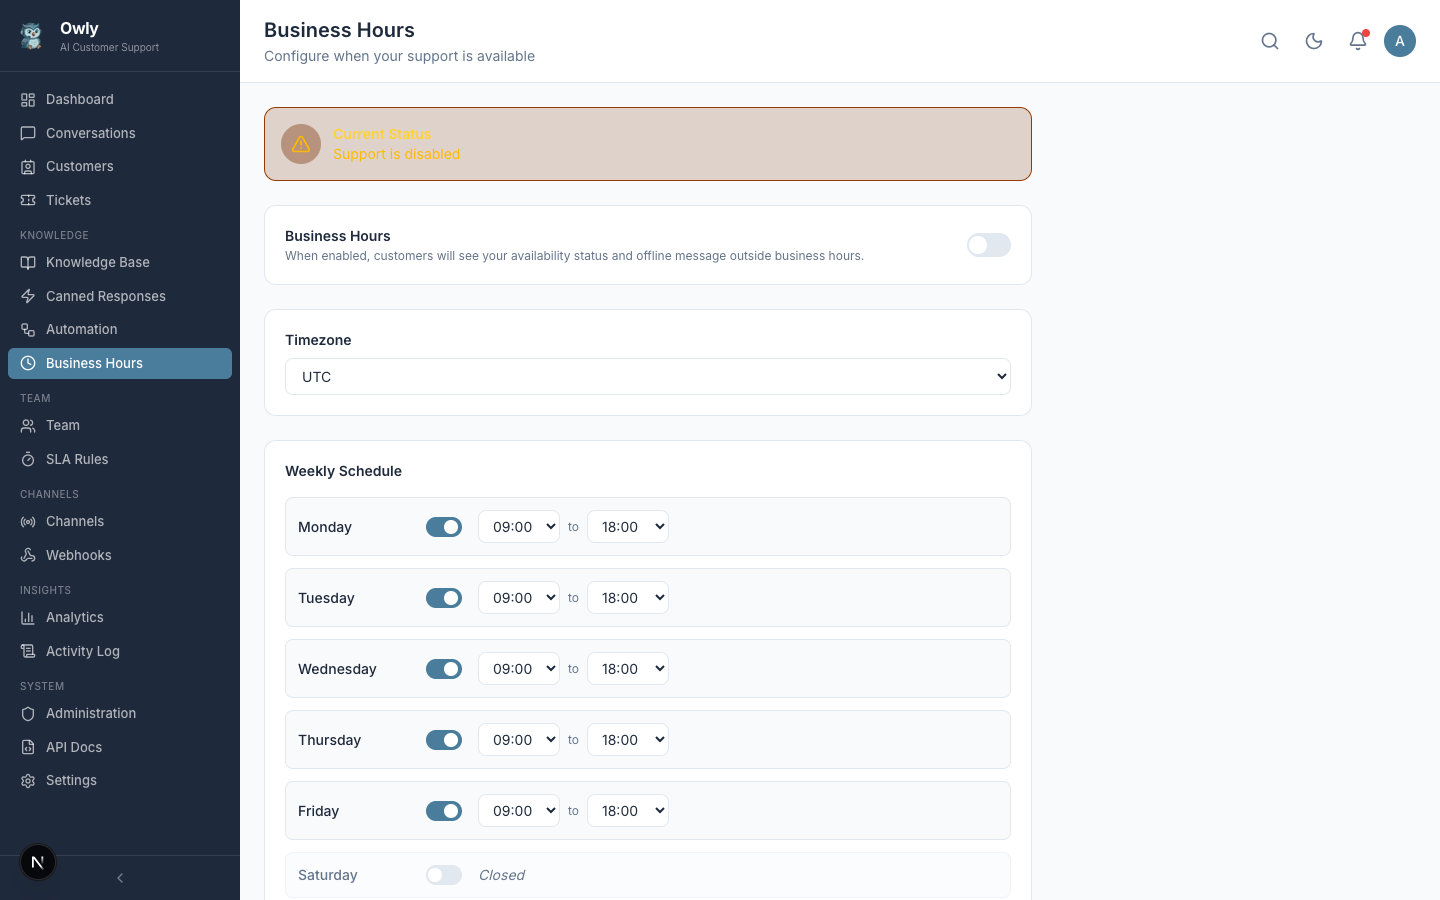Click the Support is disabled status text
The width and height of the screenshot is (1440, 900).
[396, 154]
